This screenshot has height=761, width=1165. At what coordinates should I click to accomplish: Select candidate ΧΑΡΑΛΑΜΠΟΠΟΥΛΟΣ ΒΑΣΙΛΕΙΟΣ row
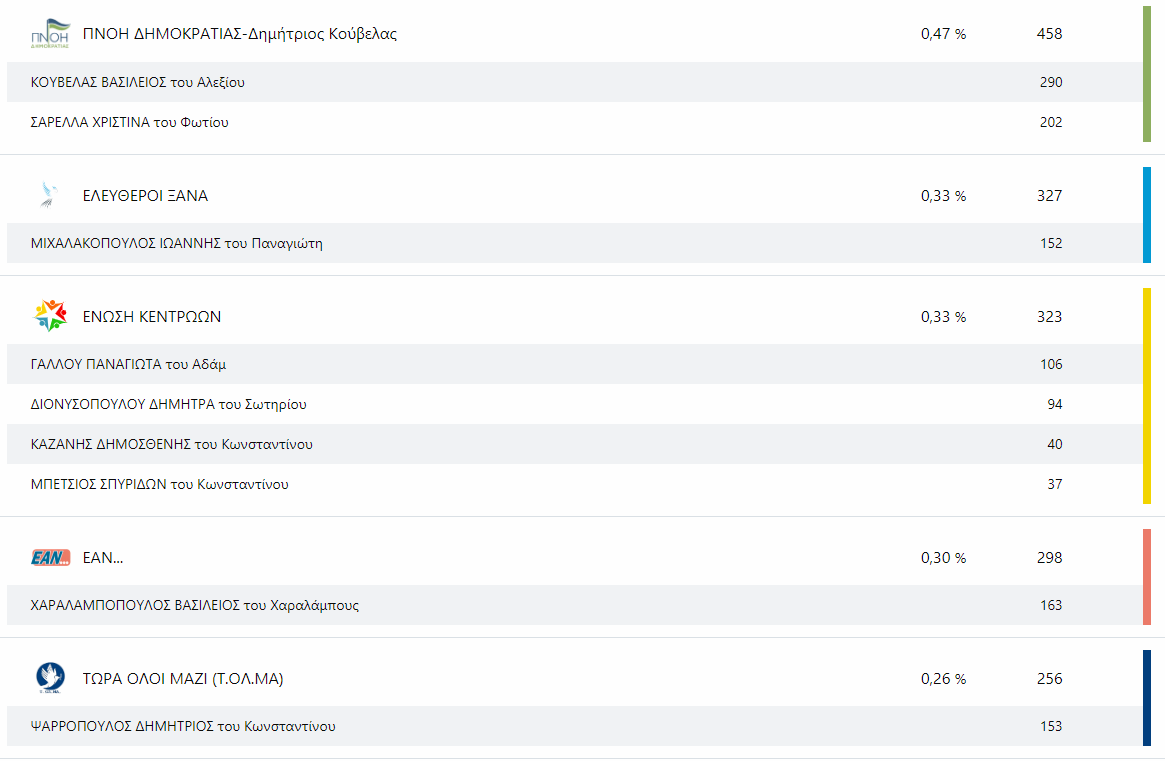574,605
